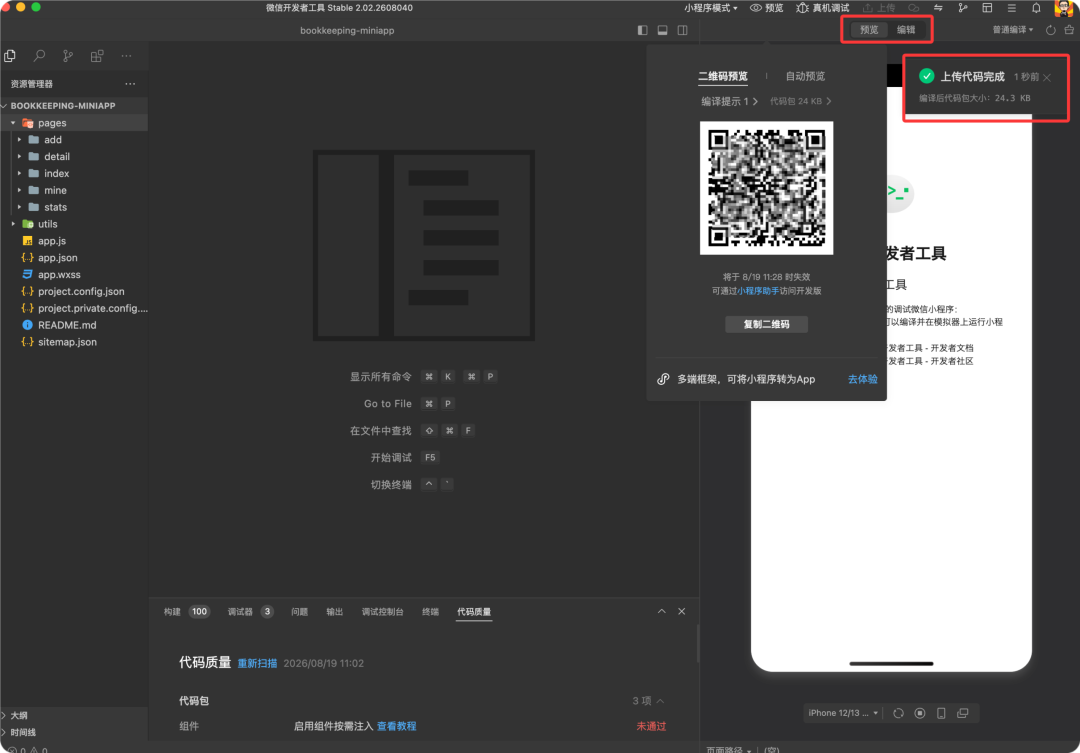Click the version management branch icon in toolbar
This screenshot has width=1080, height=753.
coord(962,8)
